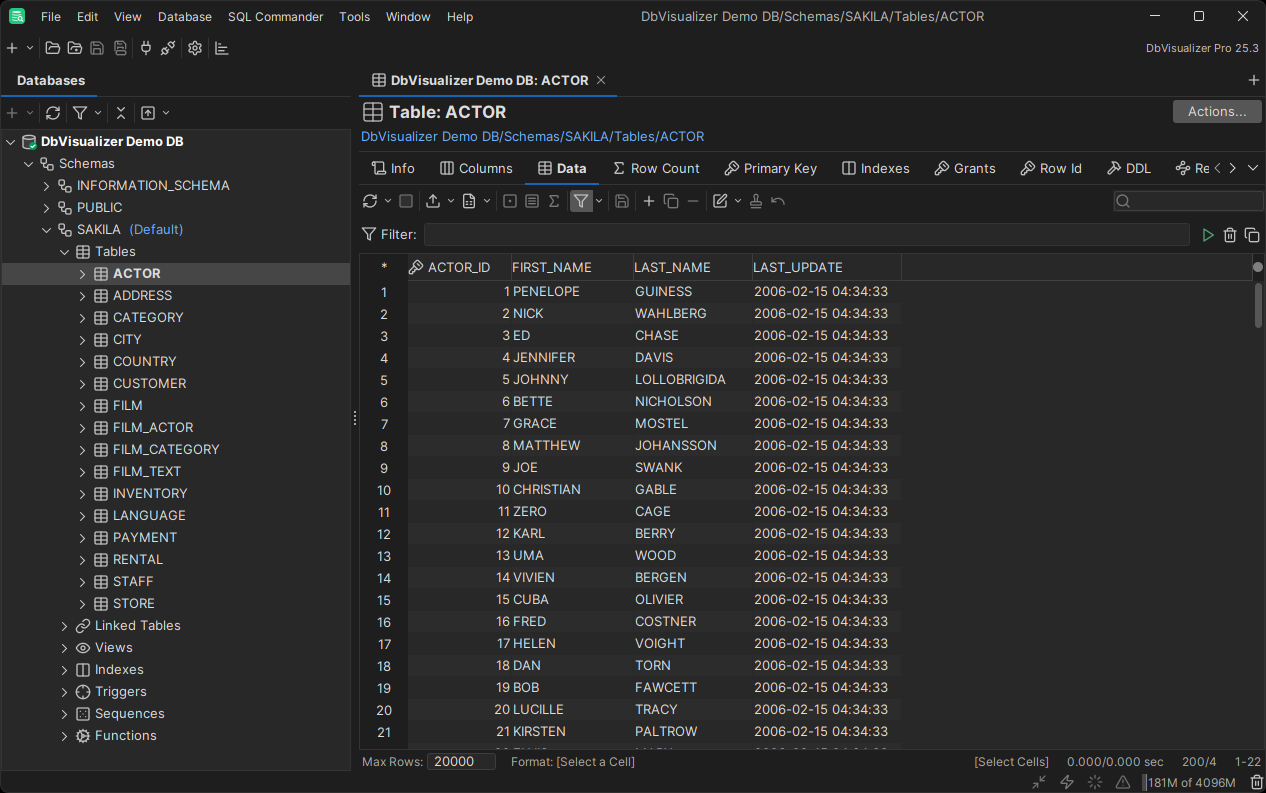This screenshot has height=793, width=1266.
Task: Open Tool Properties via the gear icon
Action: (195, 48)
